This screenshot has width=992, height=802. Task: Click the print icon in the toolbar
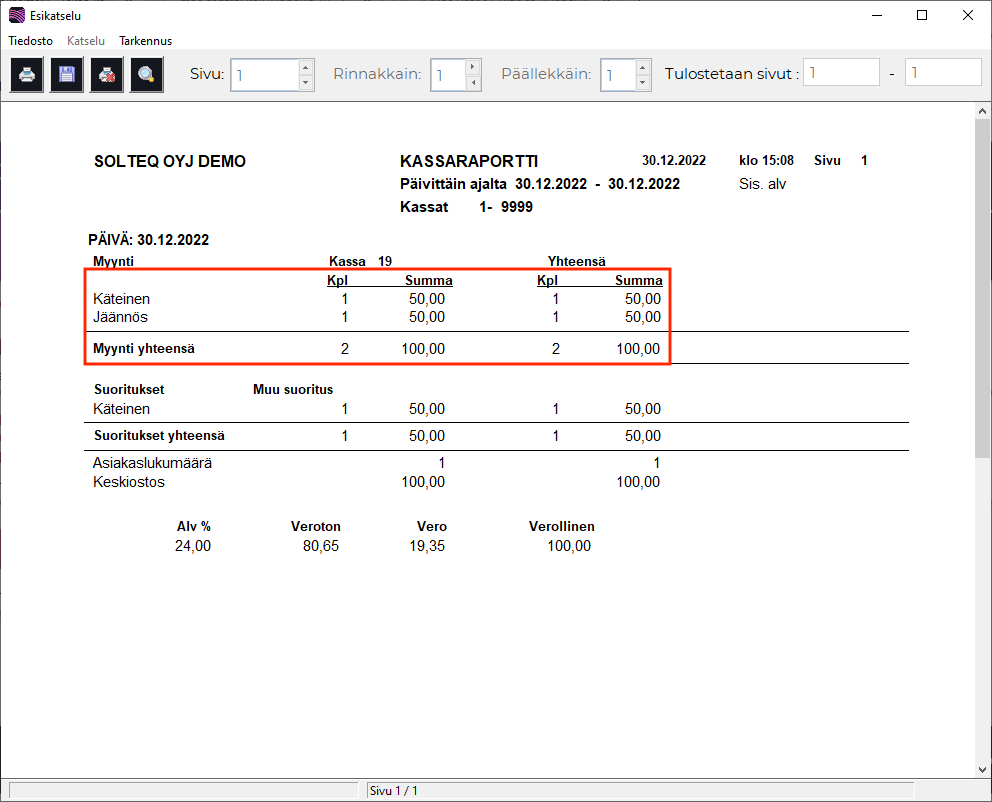[x=27, y=74]
